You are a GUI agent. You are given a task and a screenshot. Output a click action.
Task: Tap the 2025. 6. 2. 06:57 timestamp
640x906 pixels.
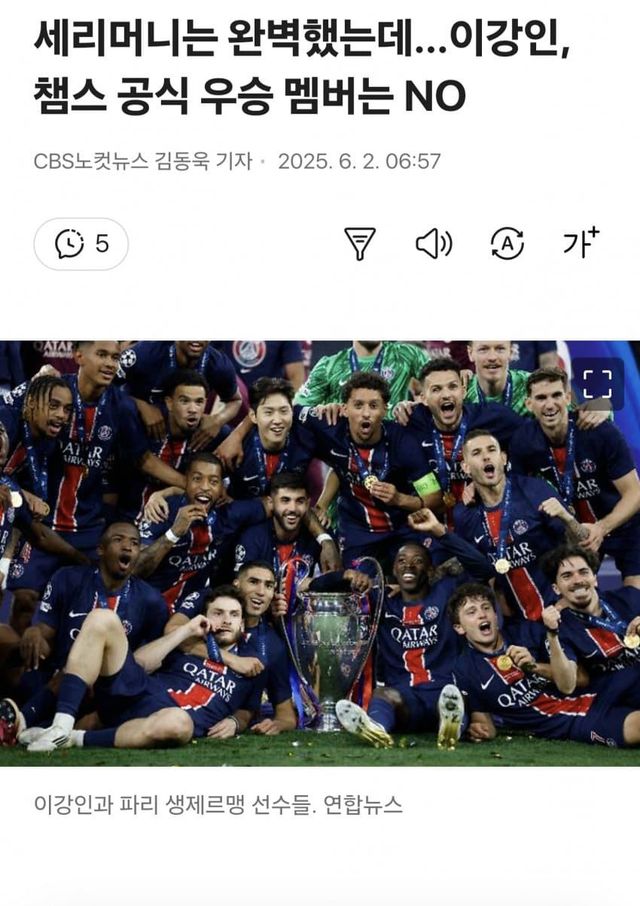tap(359, 161)
